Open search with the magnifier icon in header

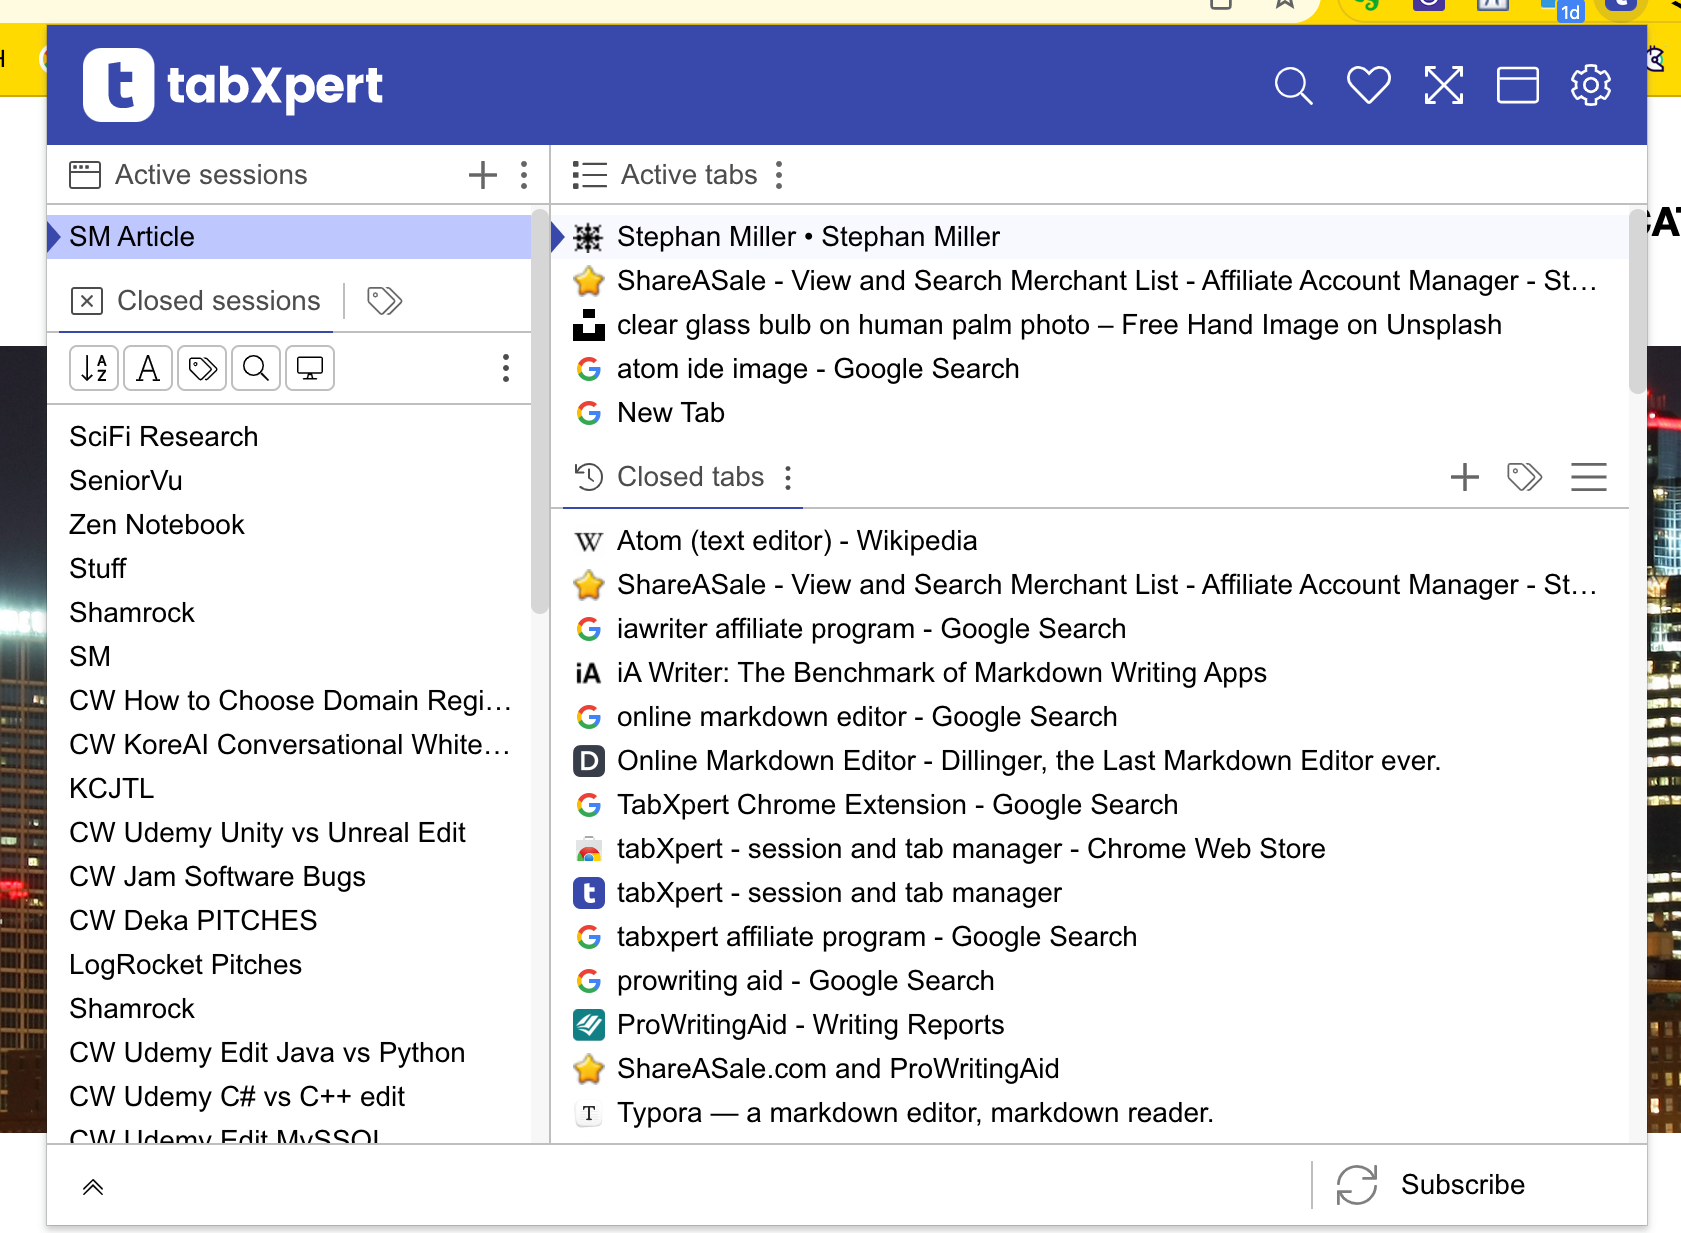(1294, 85)
